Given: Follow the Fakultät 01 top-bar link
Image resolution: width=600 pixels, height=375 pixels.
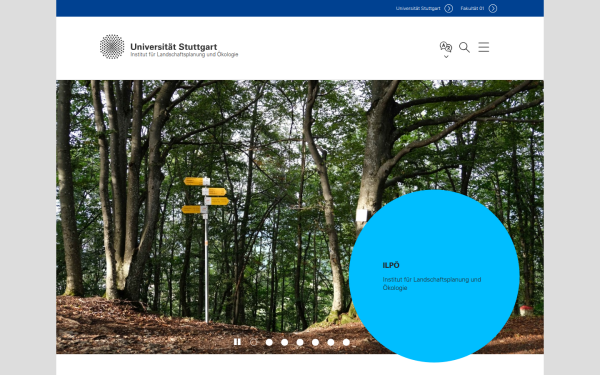Looking at the screenshot, I should coord(478,8).
